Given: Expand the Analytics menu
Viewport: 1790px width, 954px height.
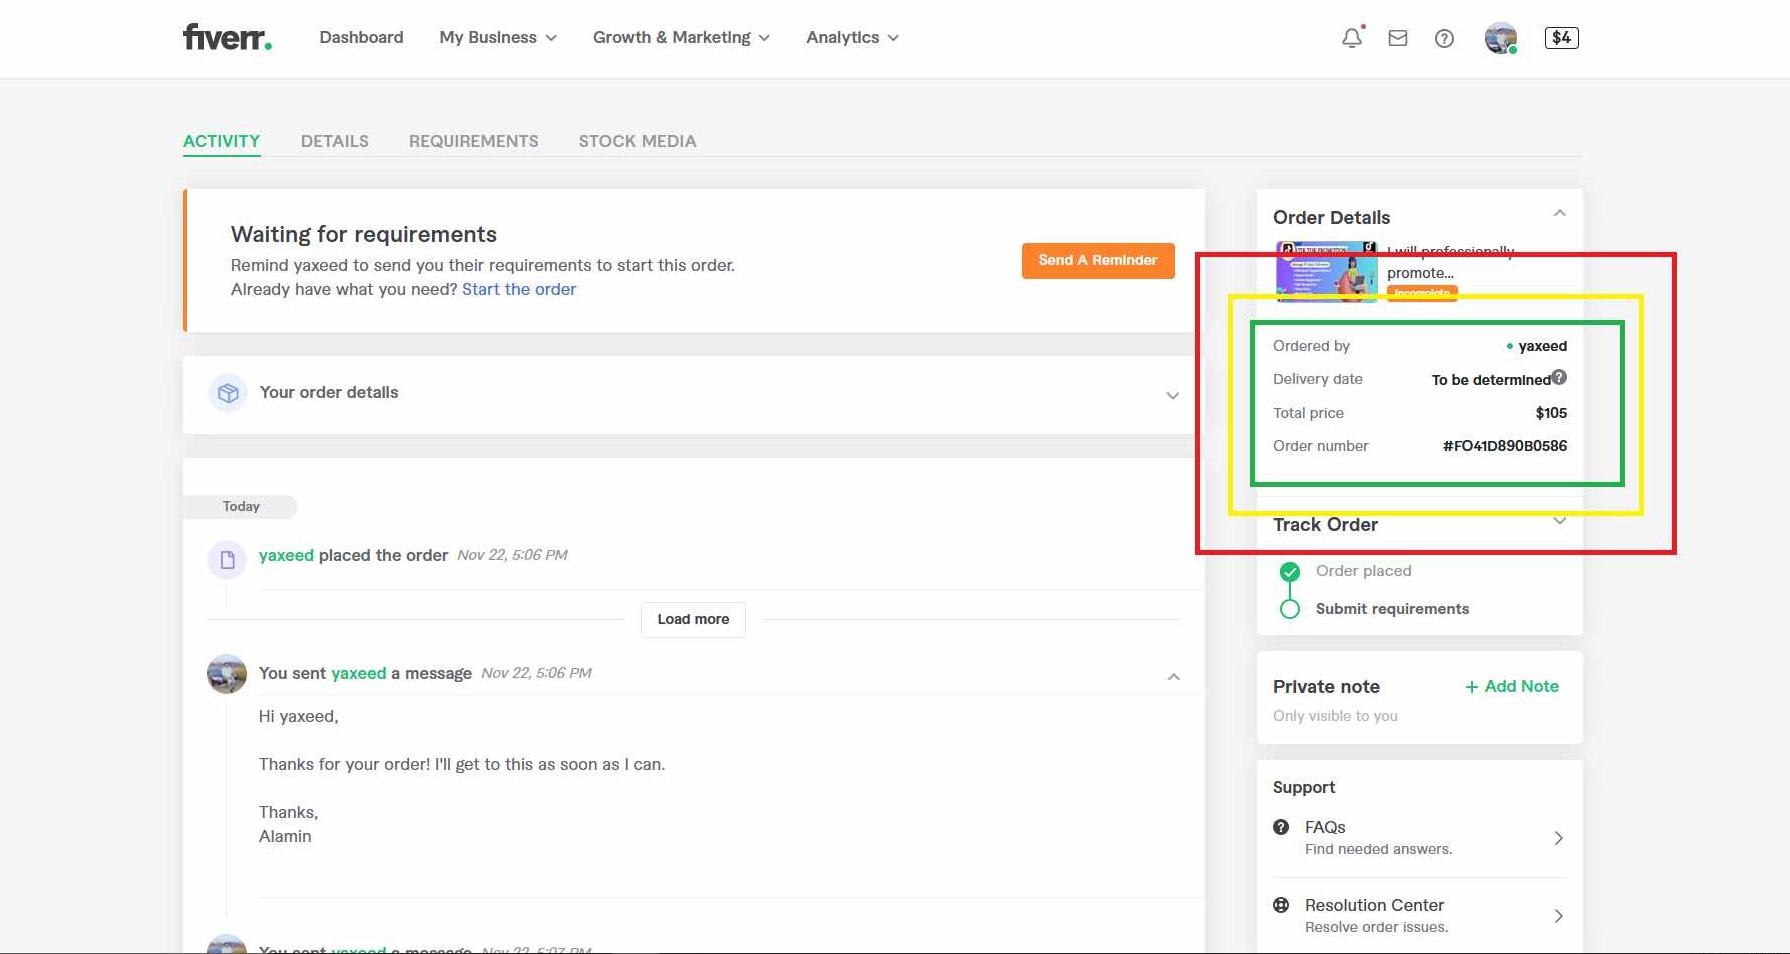Looking at the screenshot, I should [x=852, y=37].
